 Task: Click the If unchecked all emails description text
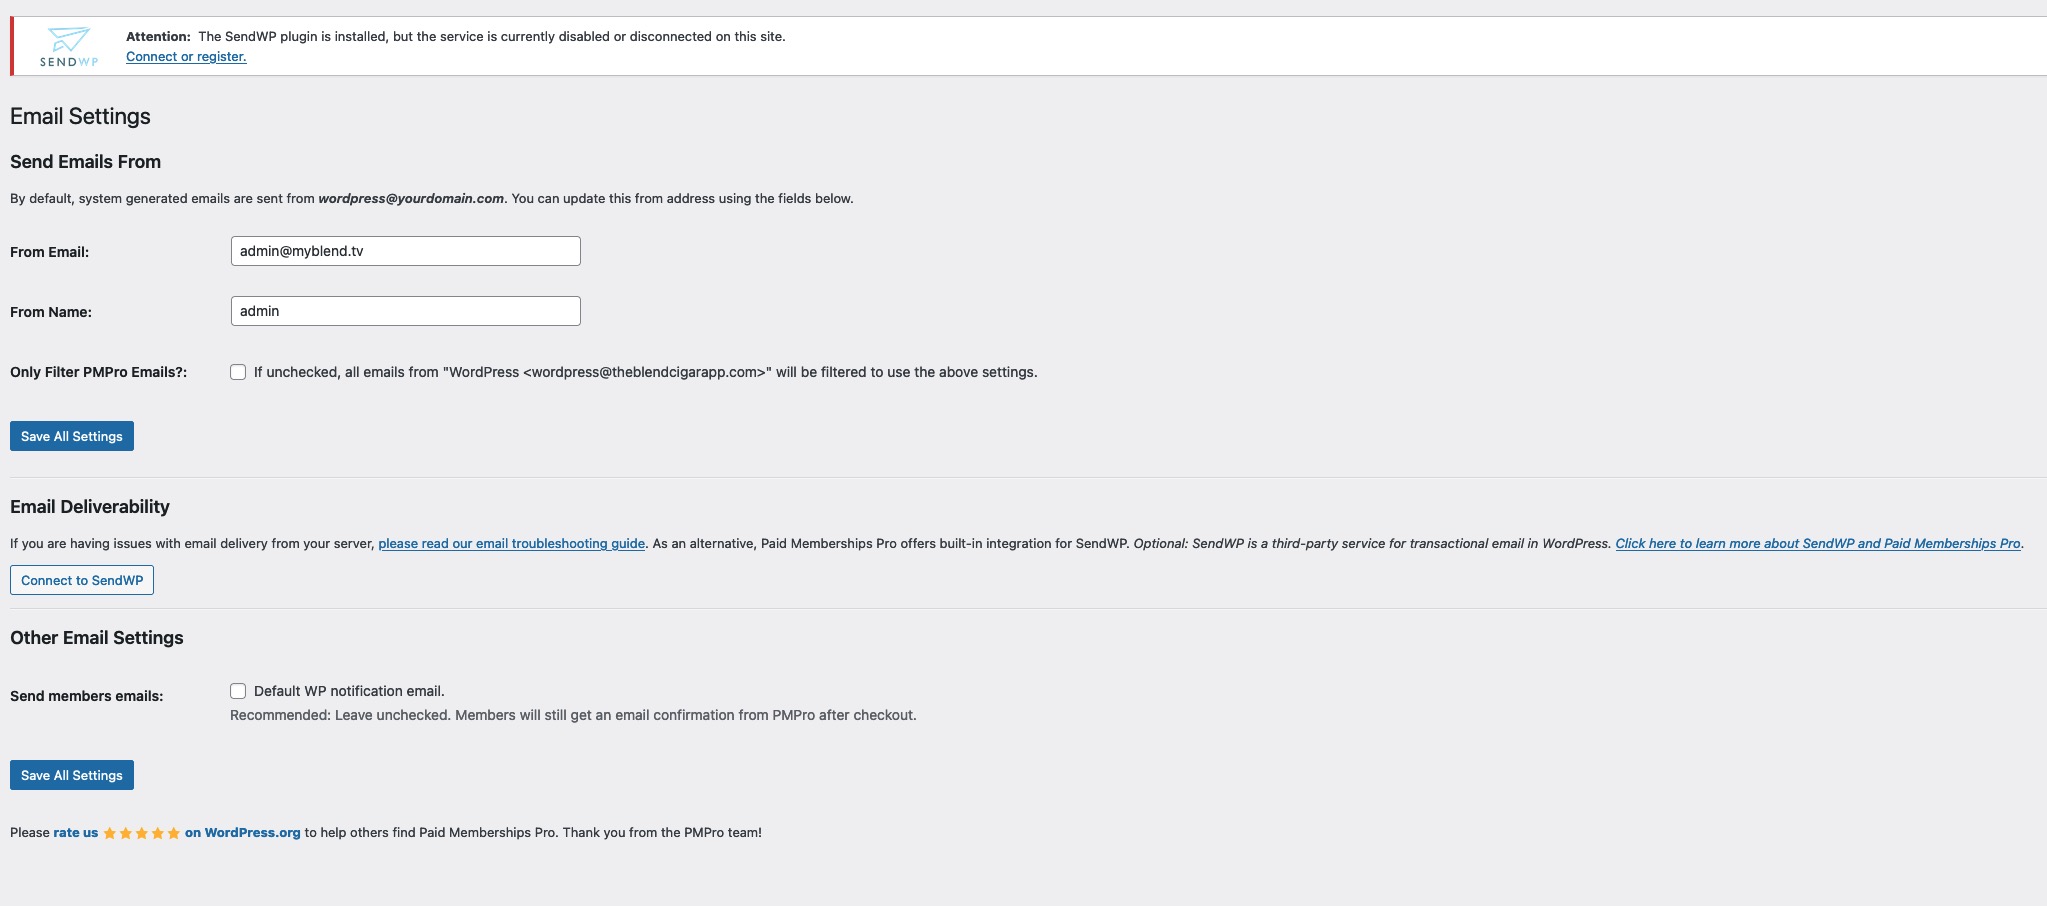[645, 372]
